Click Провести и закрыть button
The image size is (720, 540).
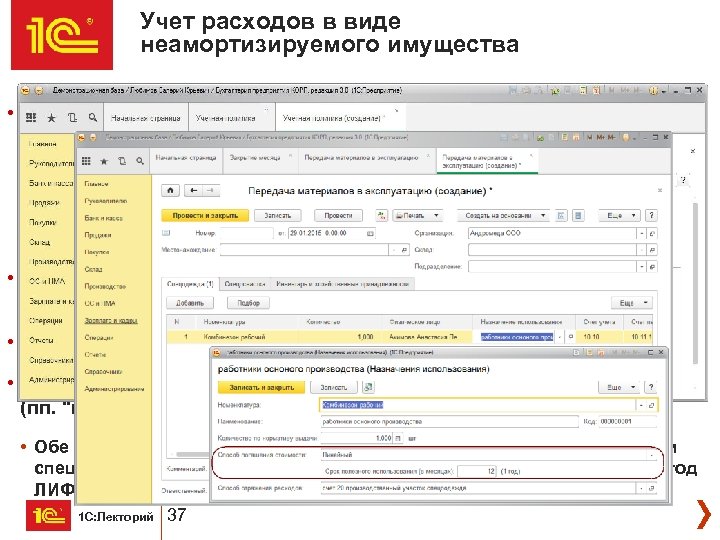coord(205,215)
